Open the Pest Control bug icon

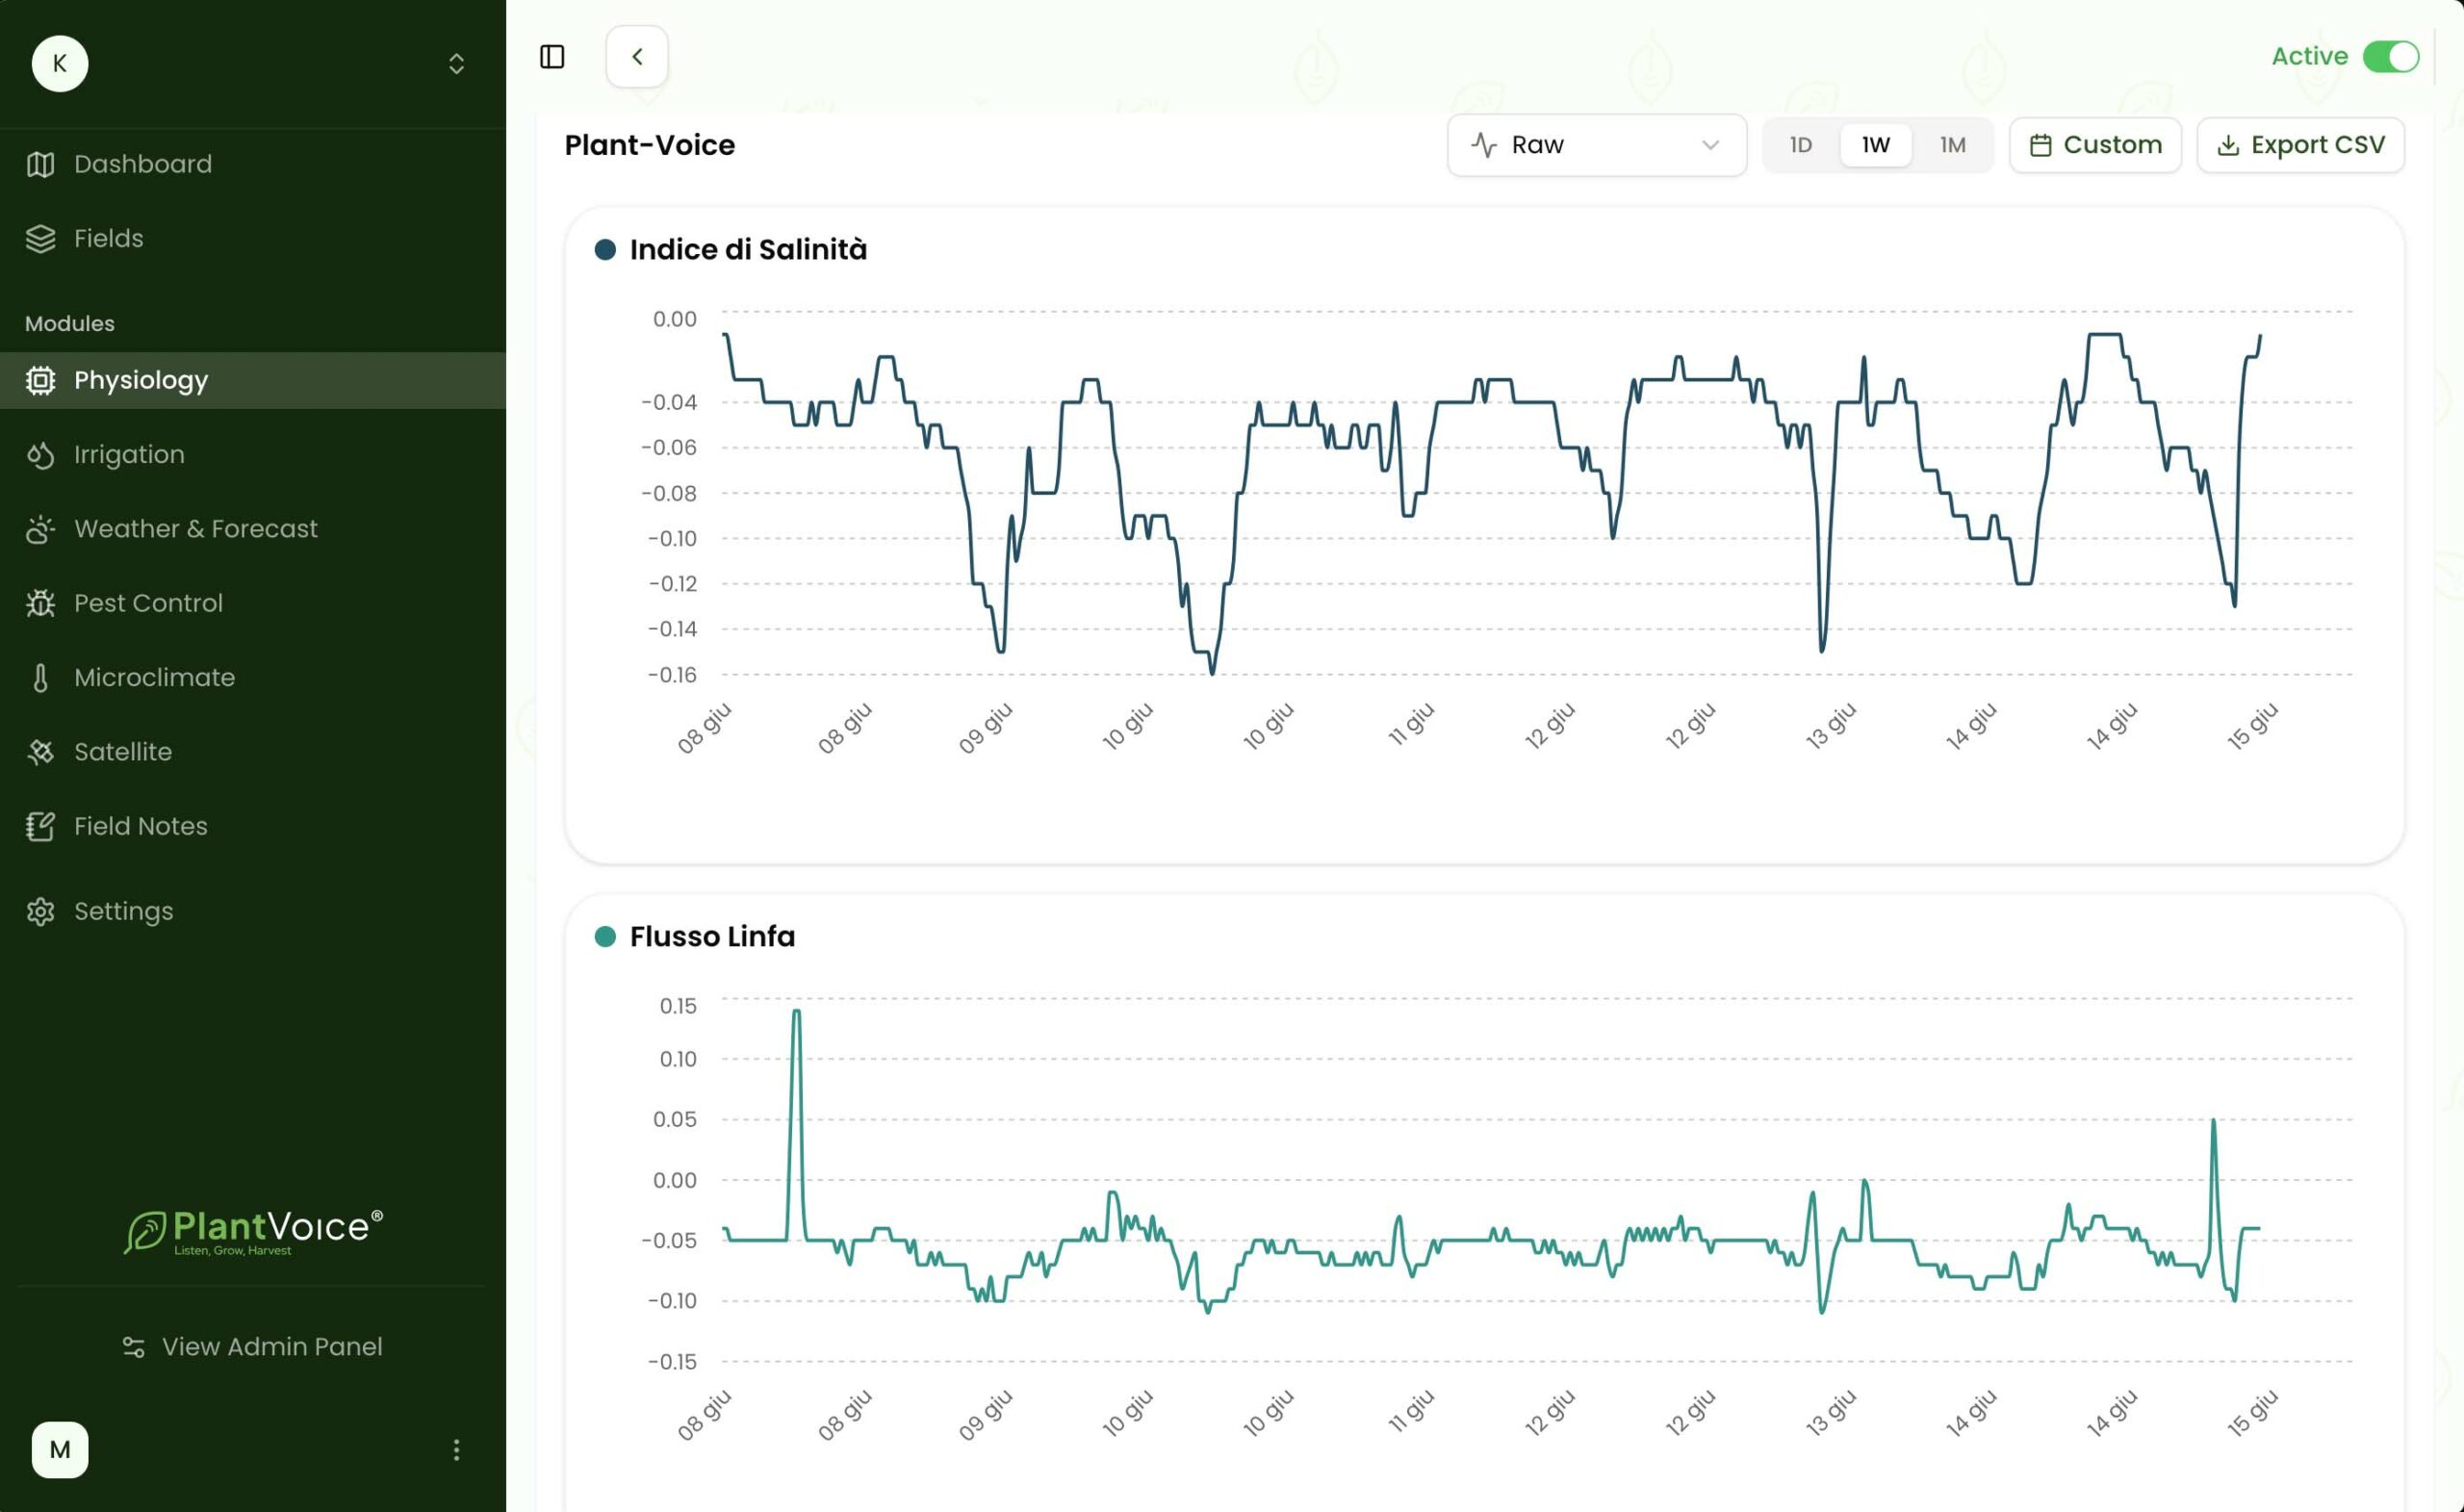[40, 603]
